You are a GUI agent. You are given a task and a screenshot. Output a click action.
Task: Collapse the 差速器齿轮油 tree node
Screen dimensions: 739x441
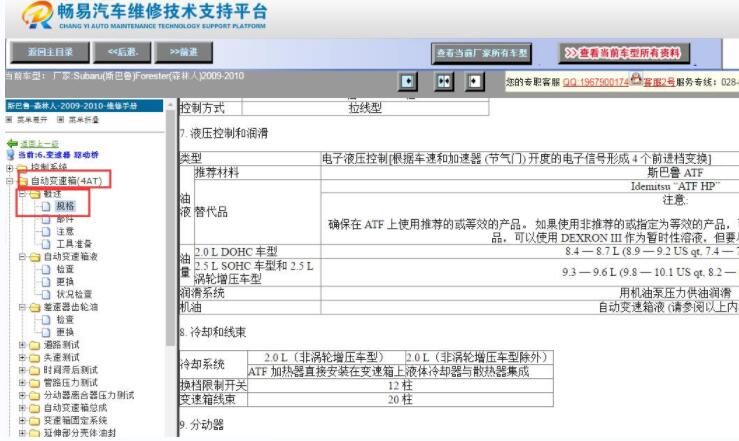pyautogui.click(x=22, y=307)
